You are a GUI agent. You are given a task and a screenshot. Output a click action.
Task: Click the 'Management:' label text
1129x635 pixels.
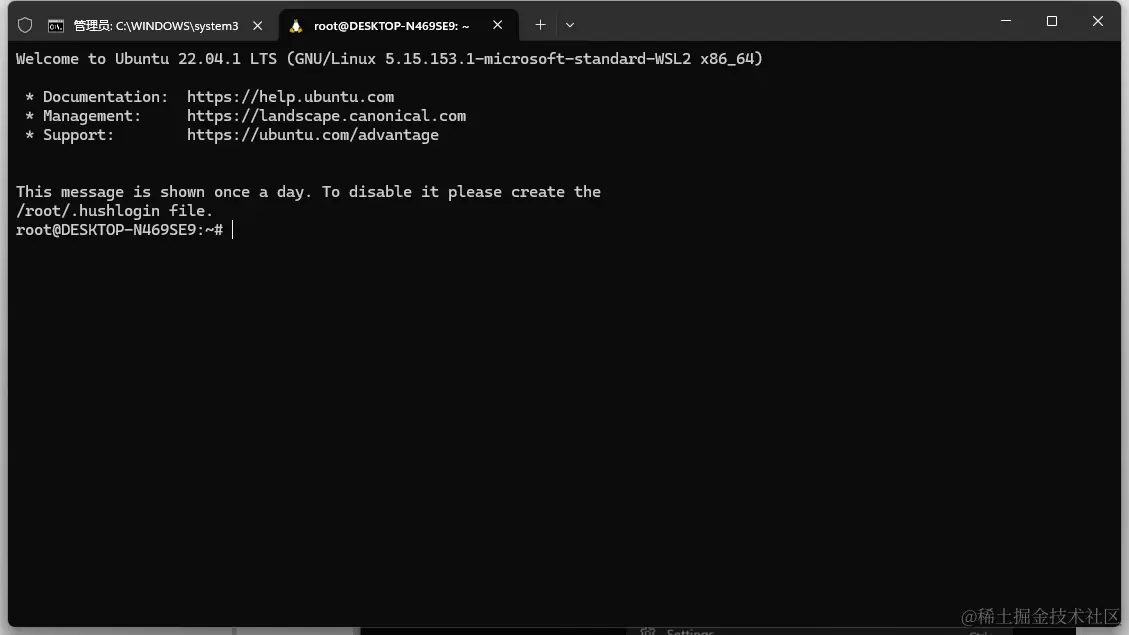pos(92,116)
